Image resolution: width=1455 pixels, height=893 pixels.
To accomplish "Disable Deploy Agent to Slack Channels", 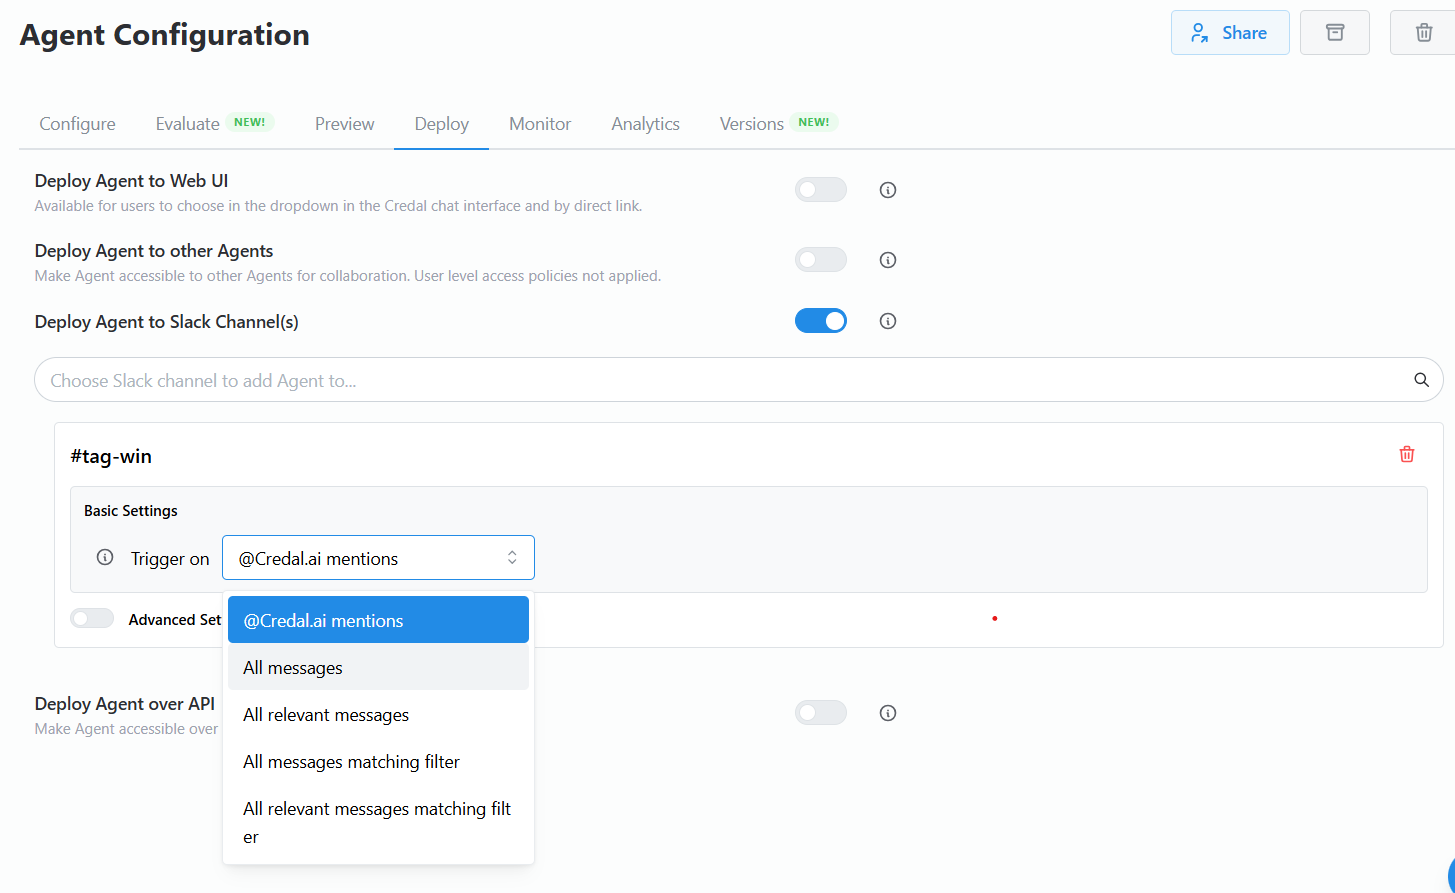I will (x=820, y=321).
